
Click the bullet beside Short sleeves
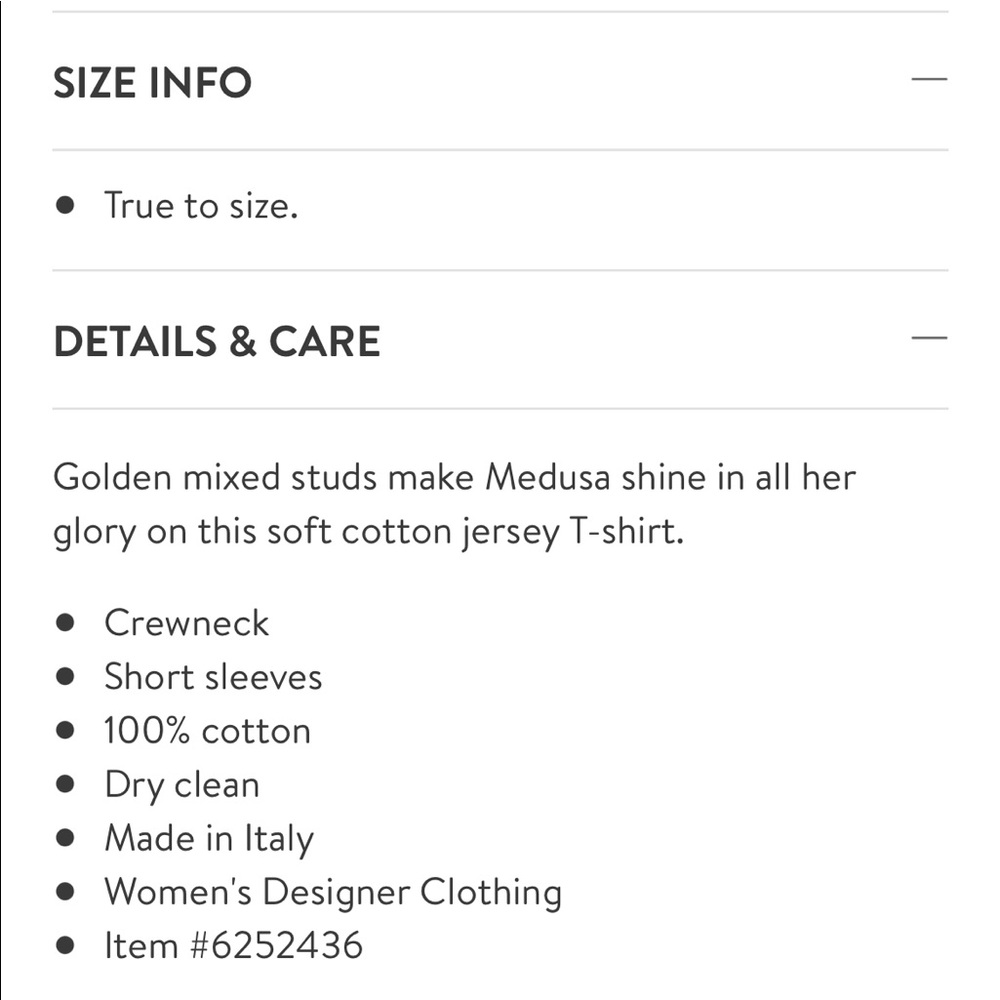tap(65, 676)
